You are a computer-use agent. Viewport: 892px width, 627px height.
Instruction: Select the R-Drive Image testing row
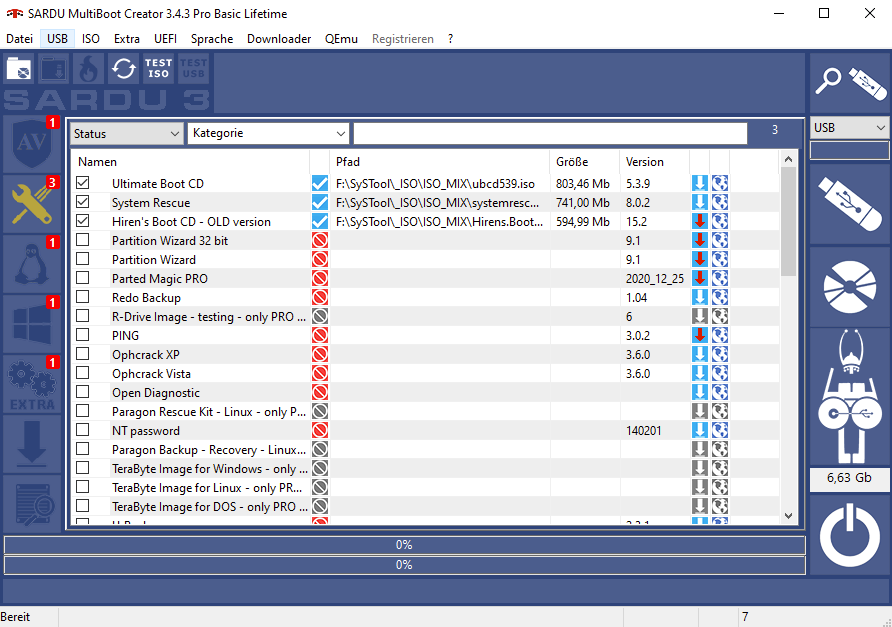[x=425, y=316]
